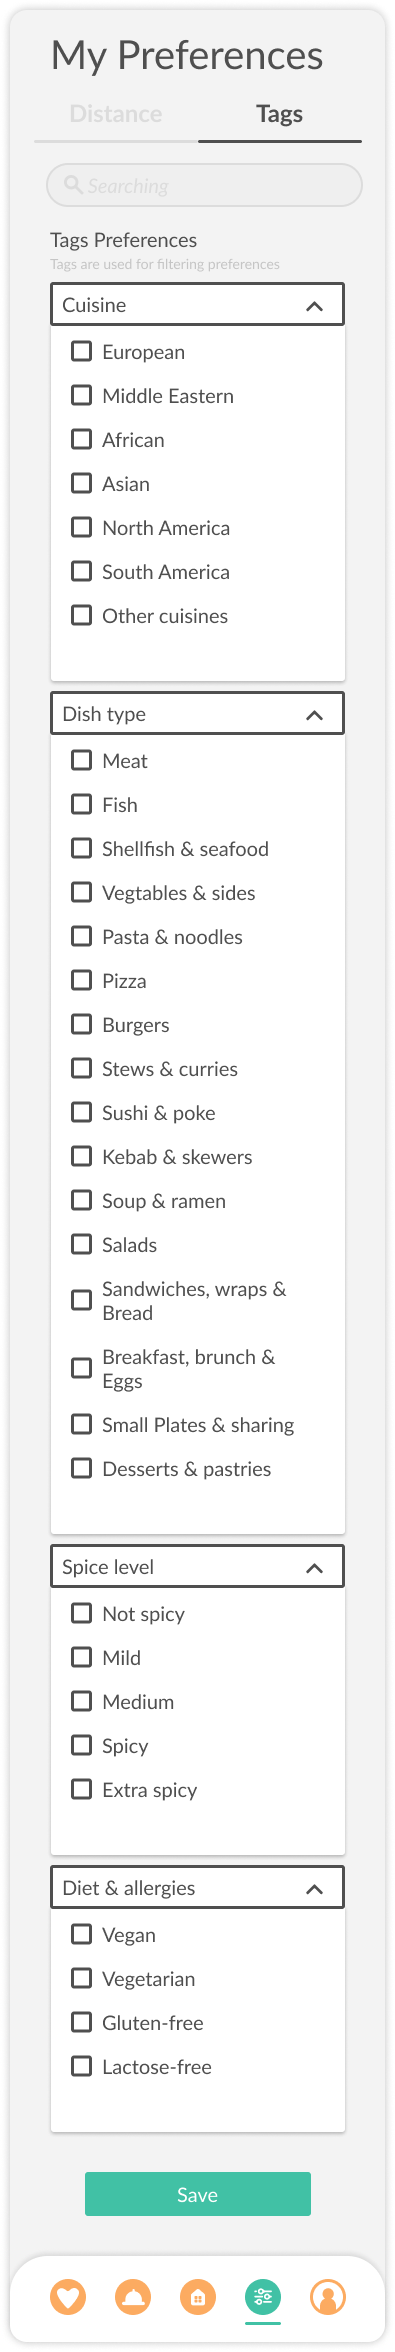Collapse the Spice level section
395x2352 pixels.
(x=314, y=1568)
